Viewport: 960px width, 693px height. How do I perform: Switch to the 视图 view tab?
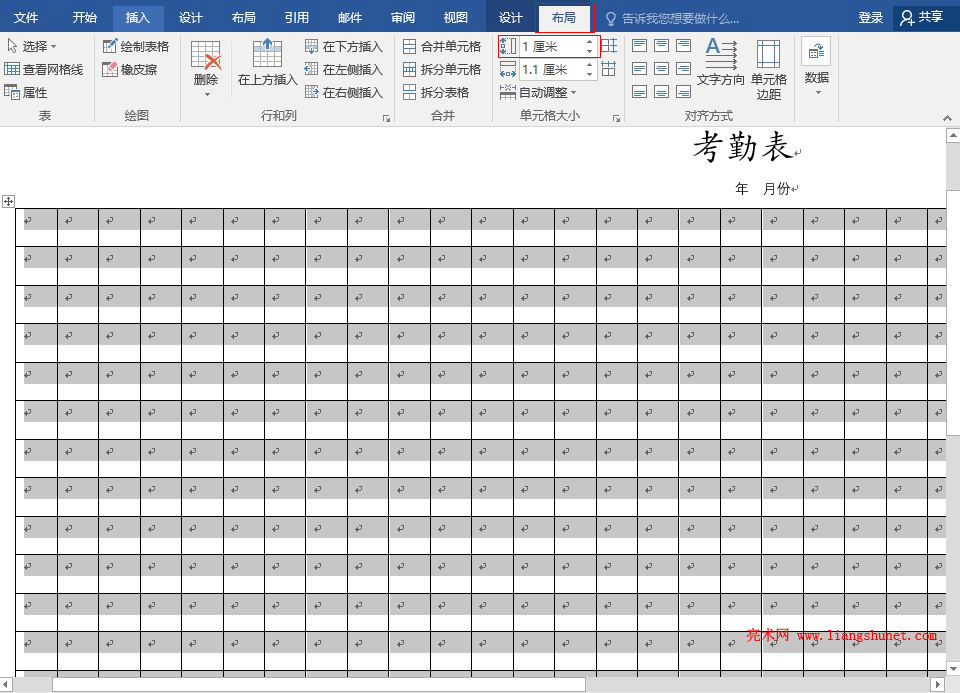(456, 17)
